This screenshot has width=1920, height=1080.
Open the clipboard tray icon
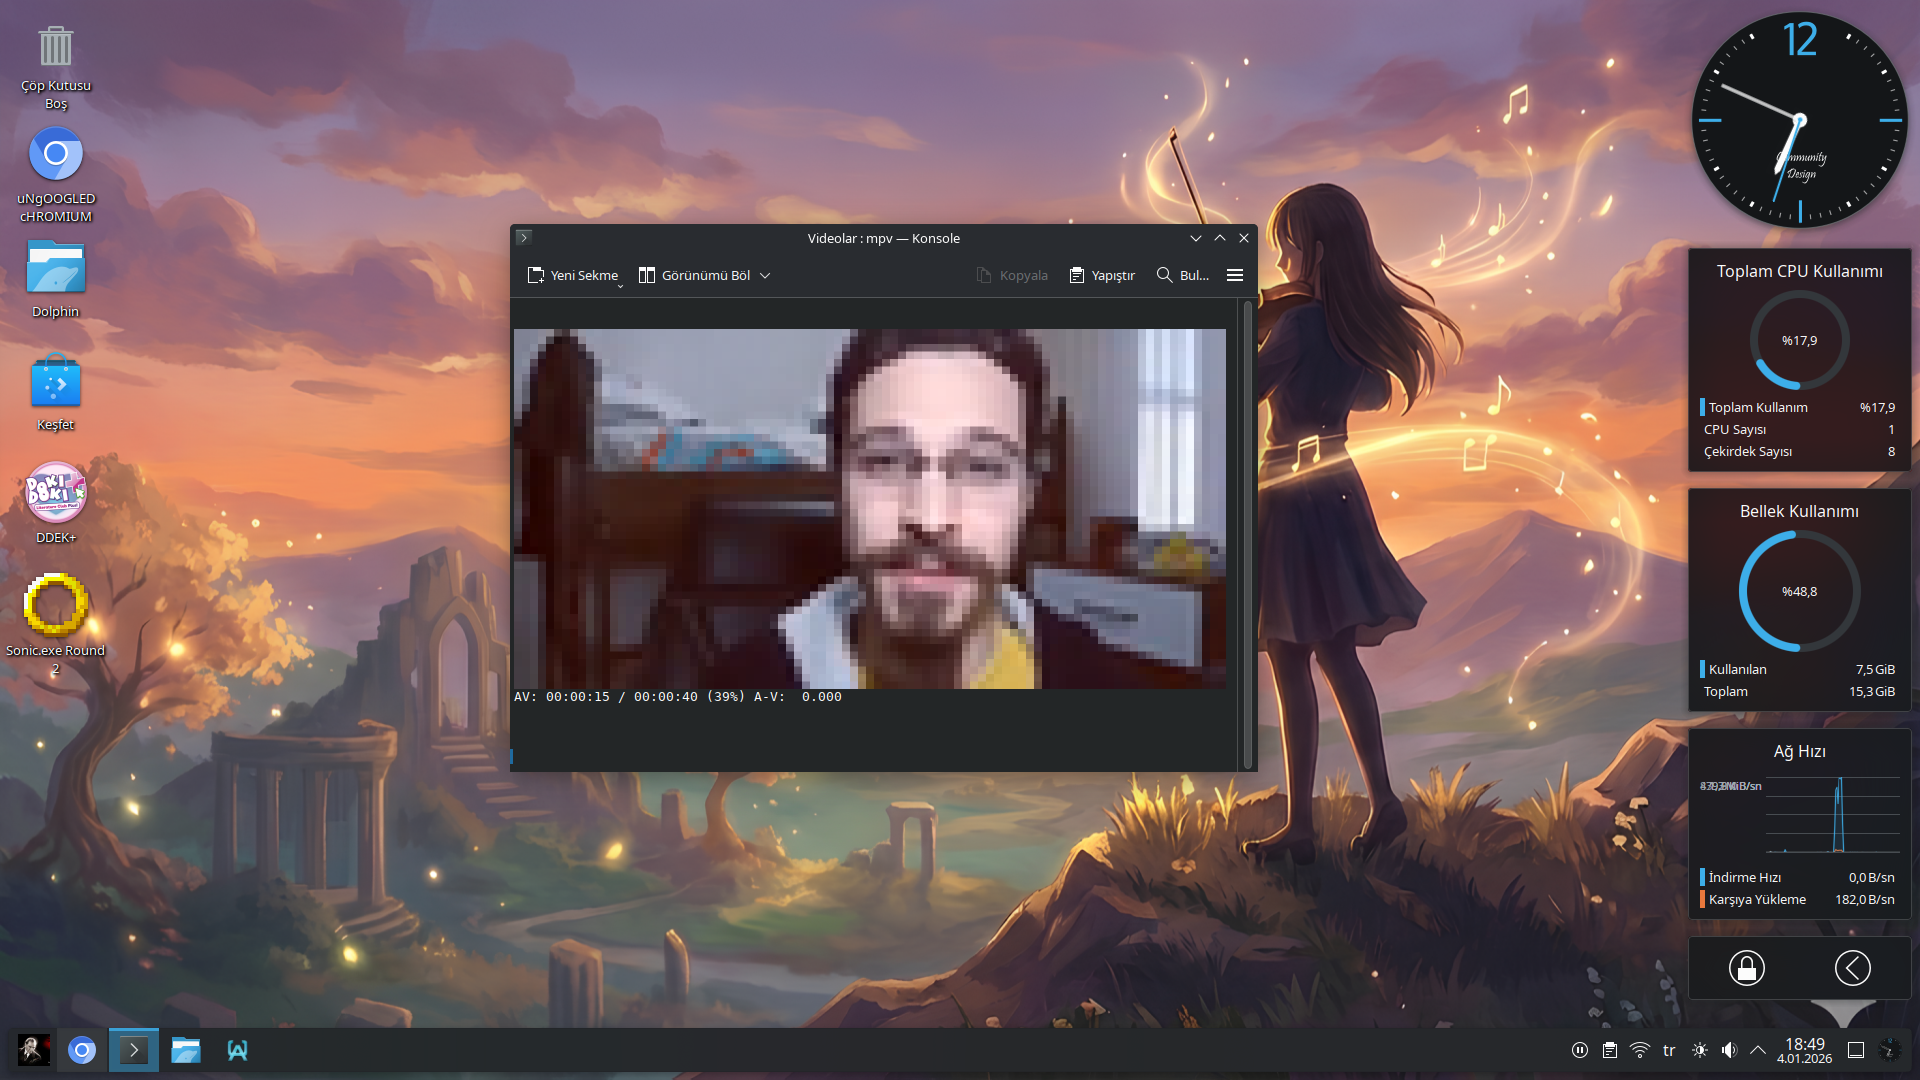tap(1610, 1050)
